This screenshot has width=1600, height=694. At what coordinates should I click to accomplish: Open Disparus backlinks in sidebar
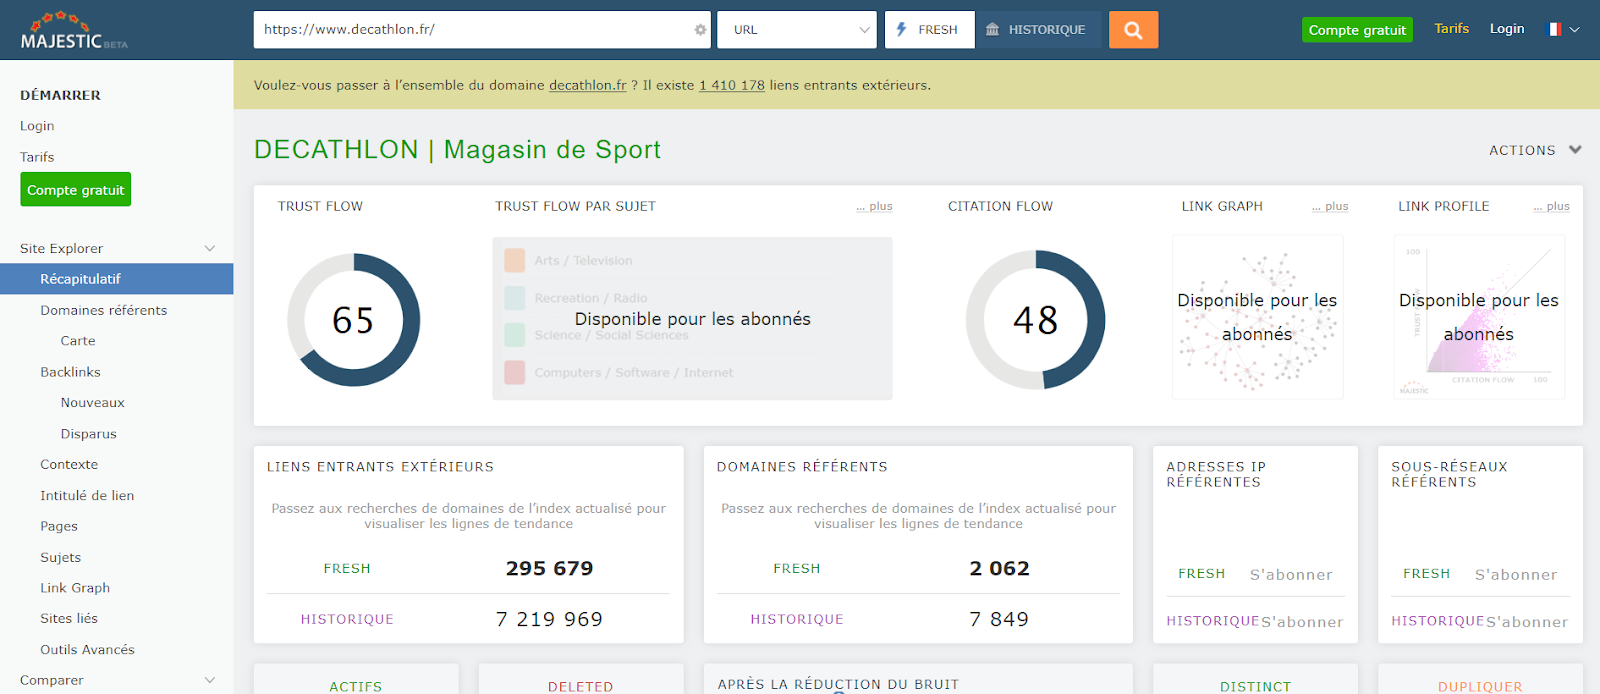click(89, 434)
